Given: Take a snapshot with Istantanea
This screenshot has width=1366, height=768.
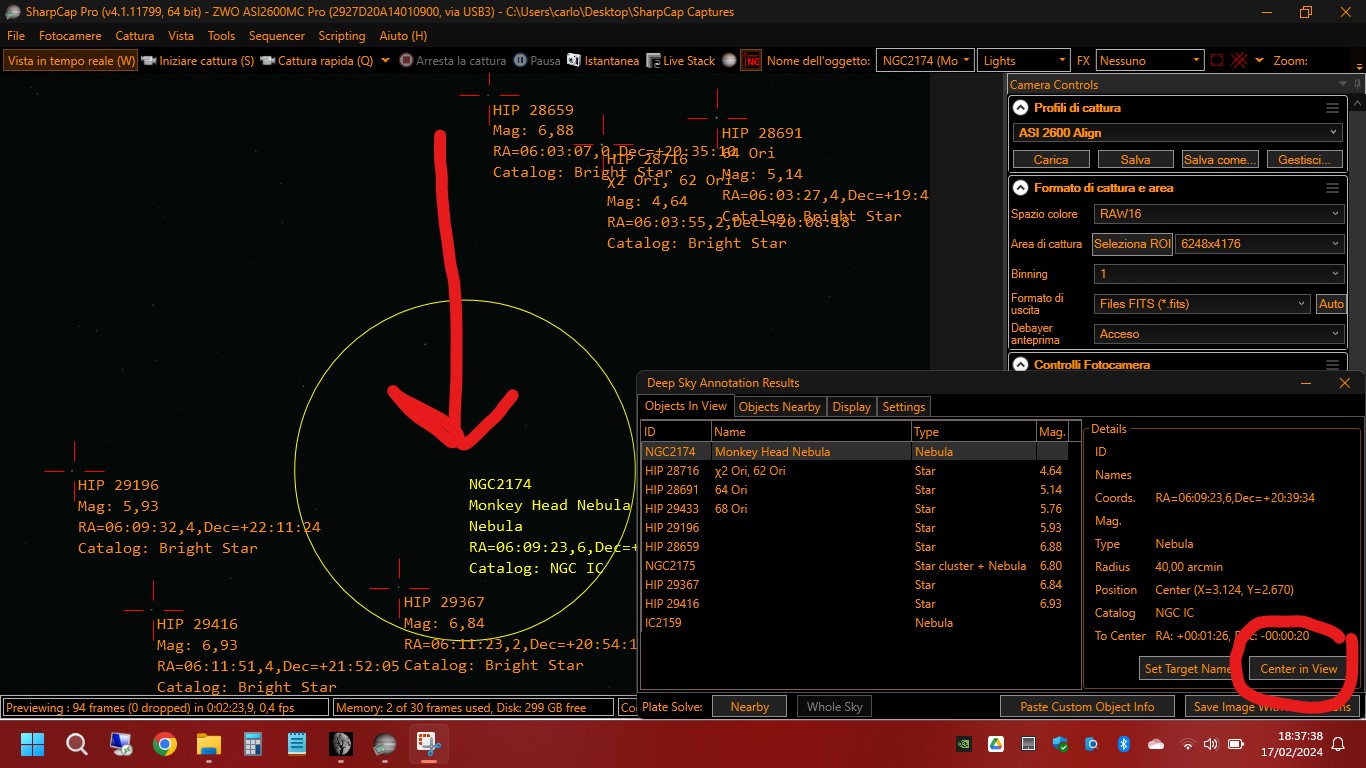Looking at the screenshot, I should [602, 61].
